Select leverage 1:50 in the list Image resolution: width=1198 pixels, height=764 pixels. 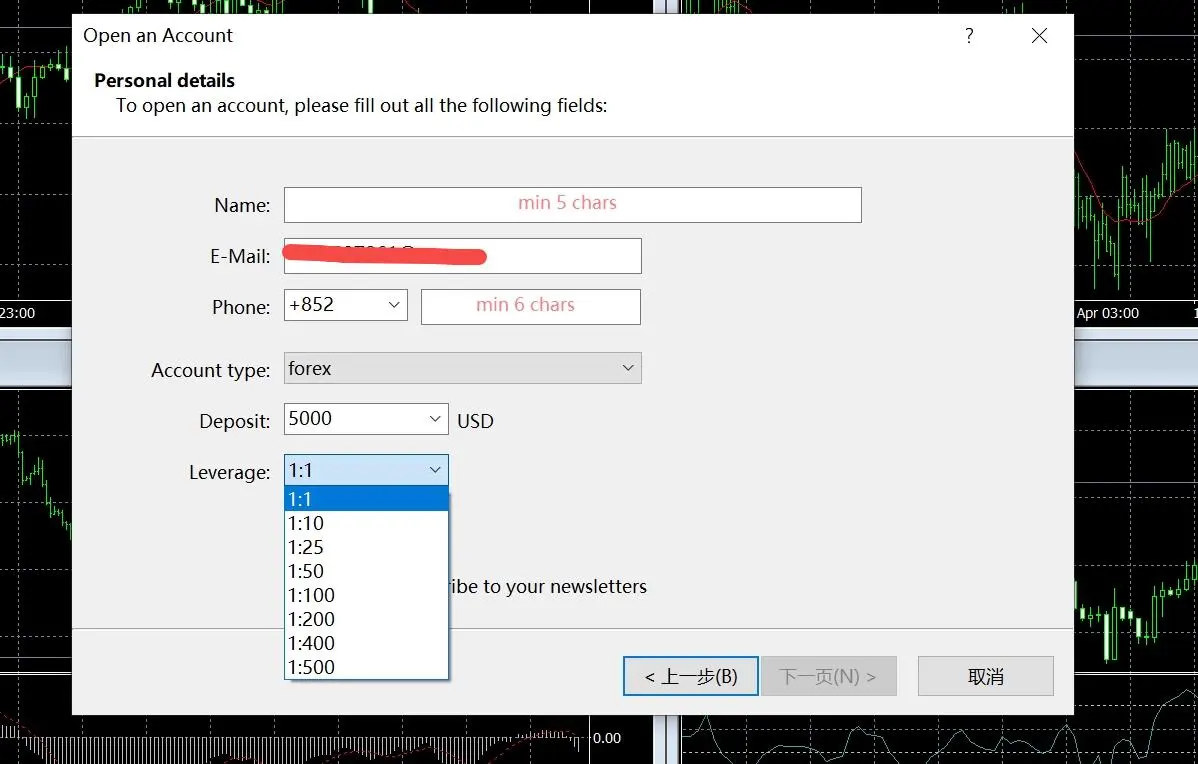[366, 571]
